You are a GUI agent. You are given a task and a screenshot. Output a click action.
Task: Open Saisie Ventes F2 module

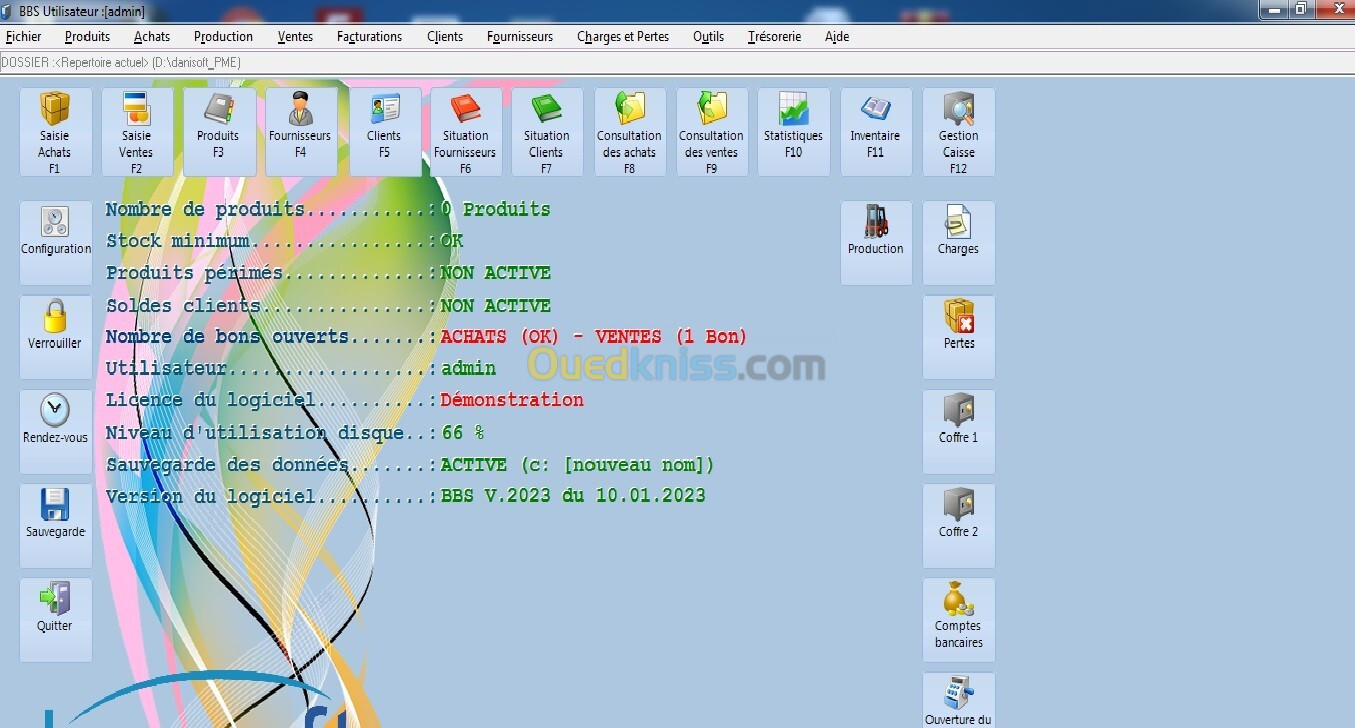pos(137,132)
